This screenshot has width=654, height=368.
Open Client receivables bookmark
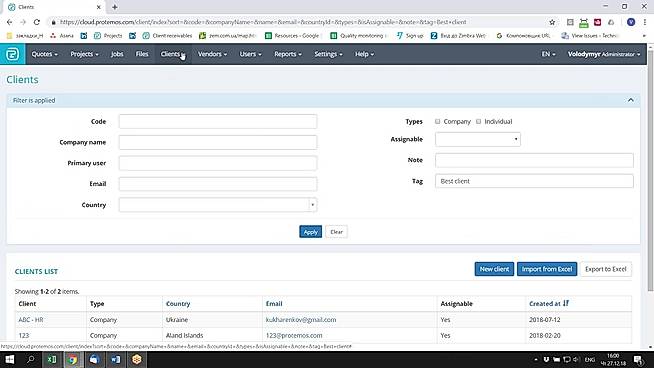pos(167,36)
